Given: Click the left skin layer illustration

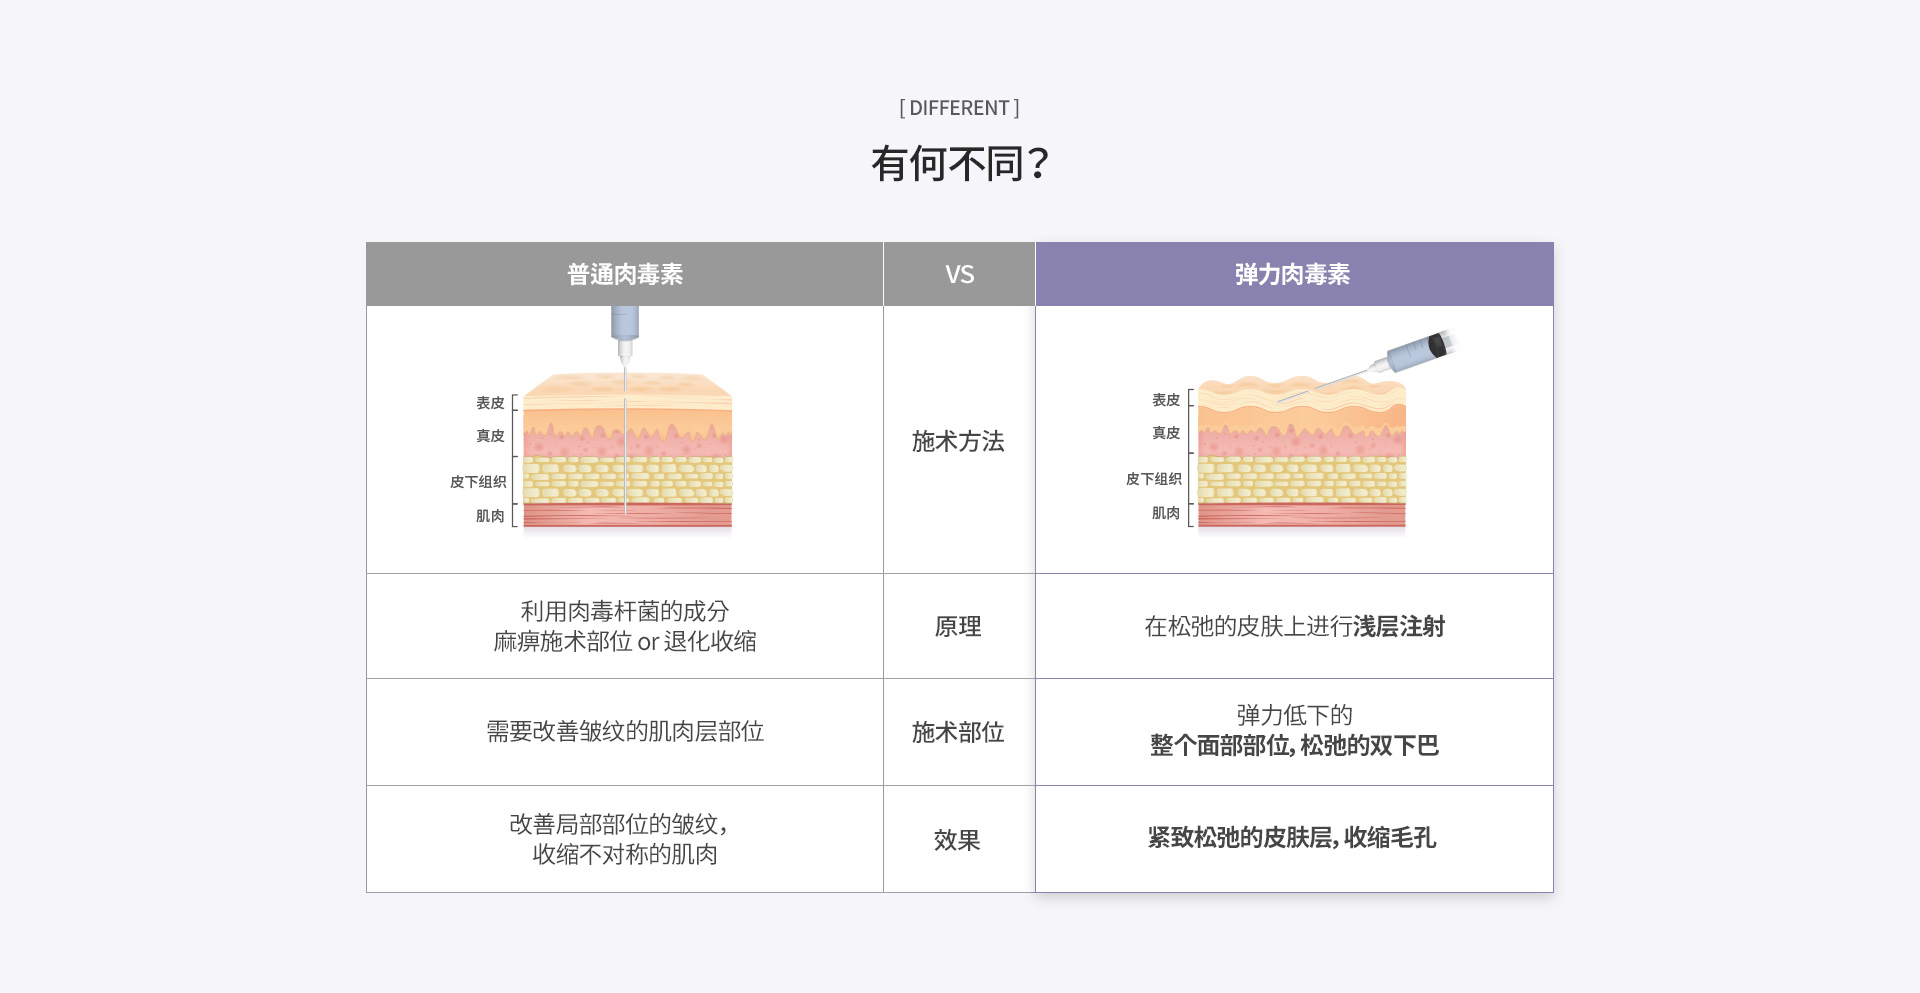Looking at the screenshot, I should pyautogui.click(x=627, y=455).
